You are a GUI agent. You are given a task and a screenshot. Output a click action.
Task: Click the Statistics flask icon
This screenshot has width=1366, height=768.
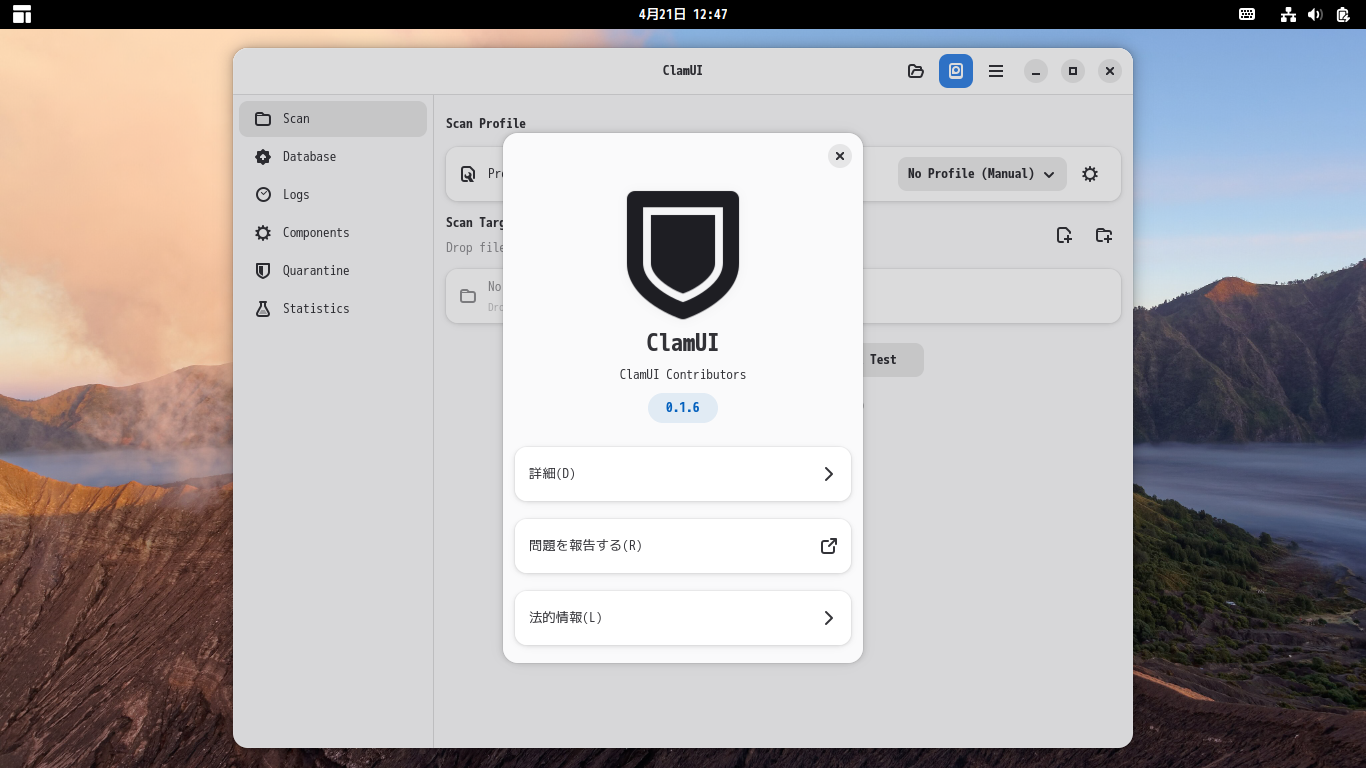click(x=263, y=309)
